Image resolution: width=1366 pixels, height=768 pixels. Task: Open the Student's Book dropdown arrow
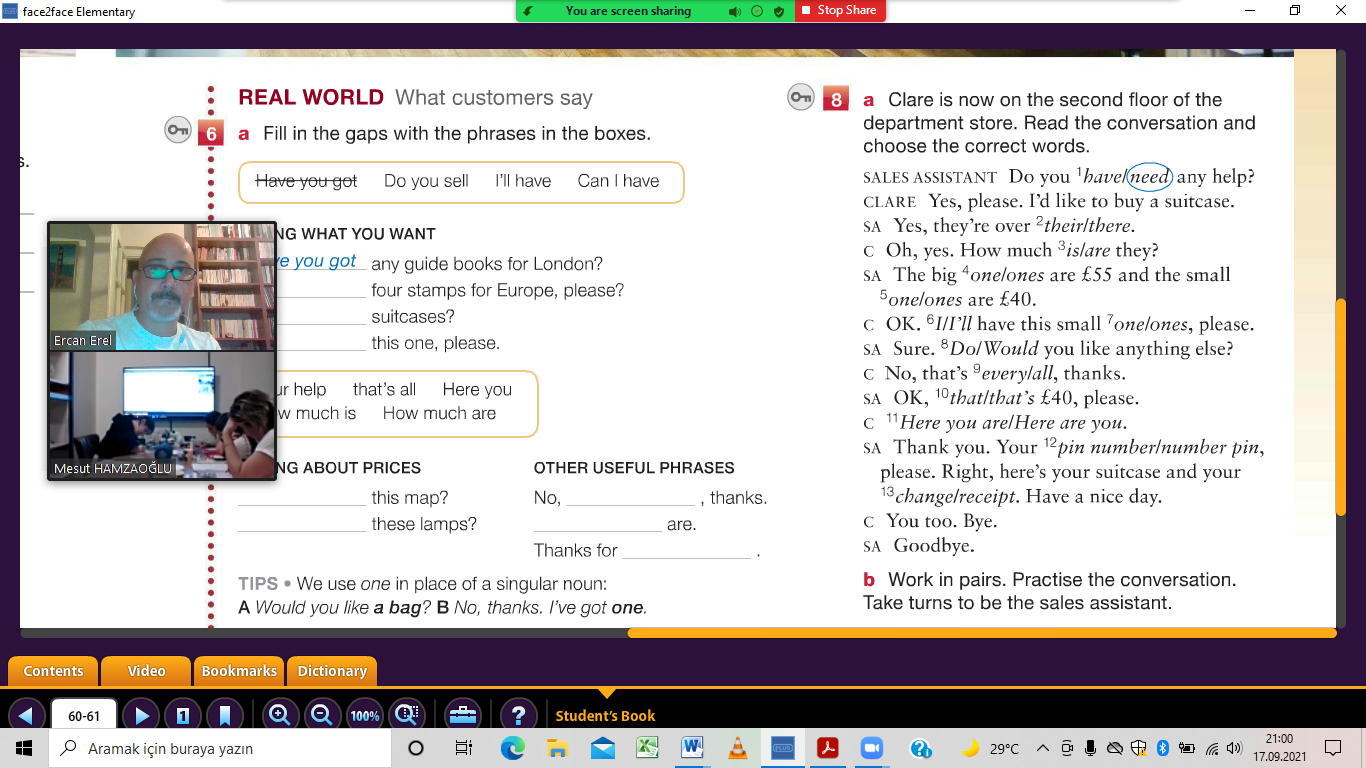(605, 693)
